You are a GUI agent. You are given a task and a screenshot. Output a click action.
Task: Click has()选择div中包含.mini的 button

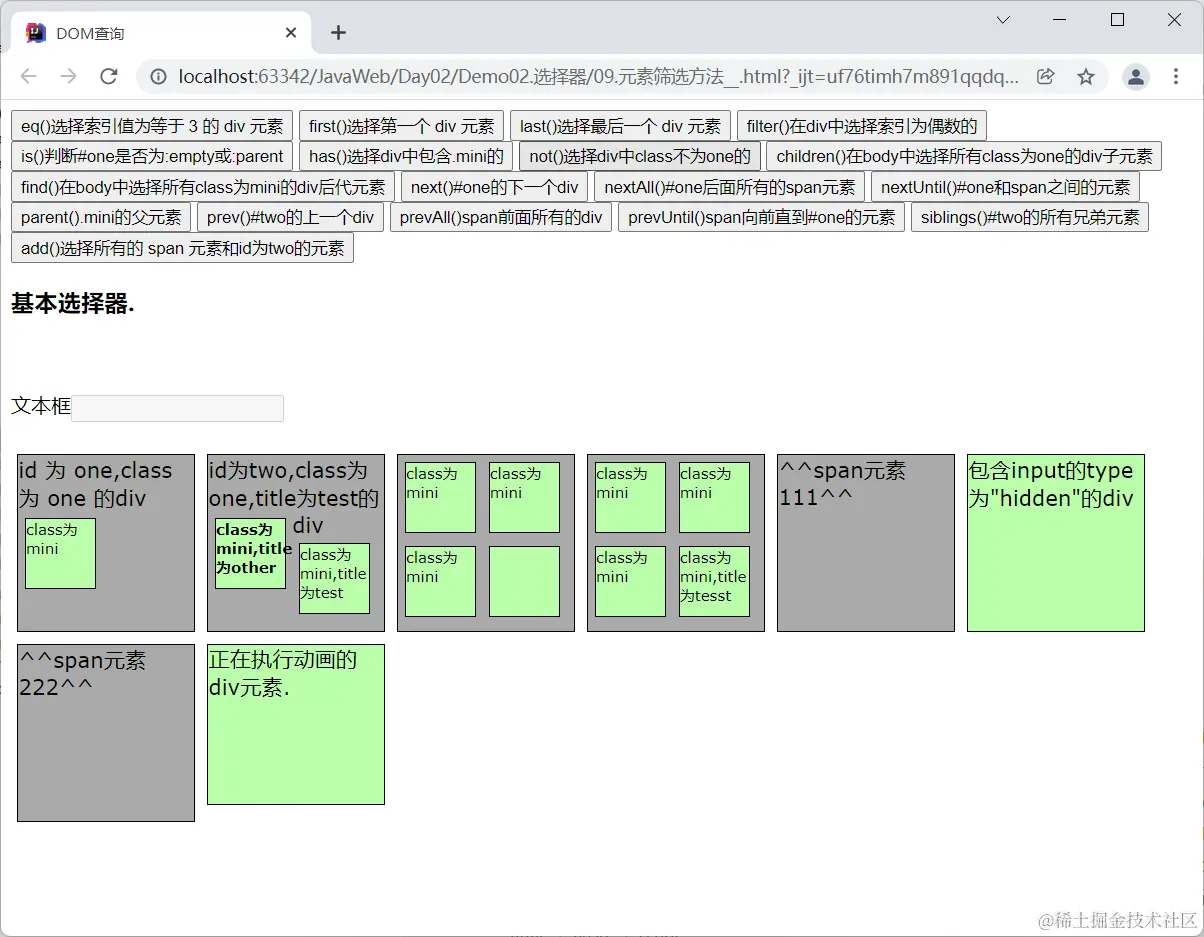(406, 156)
